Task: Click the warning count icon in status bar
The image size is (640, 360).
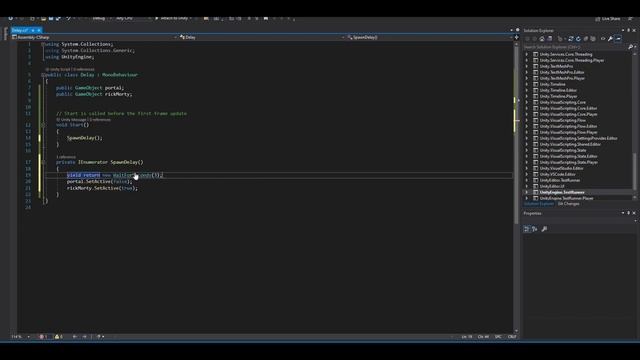Action: (x=58, y=337)
